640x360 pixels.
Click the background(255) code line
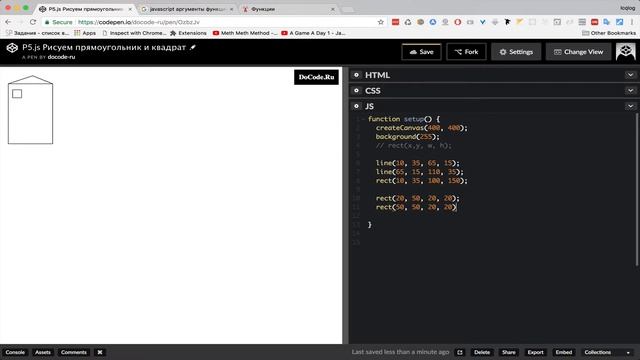tap(407, 137)
